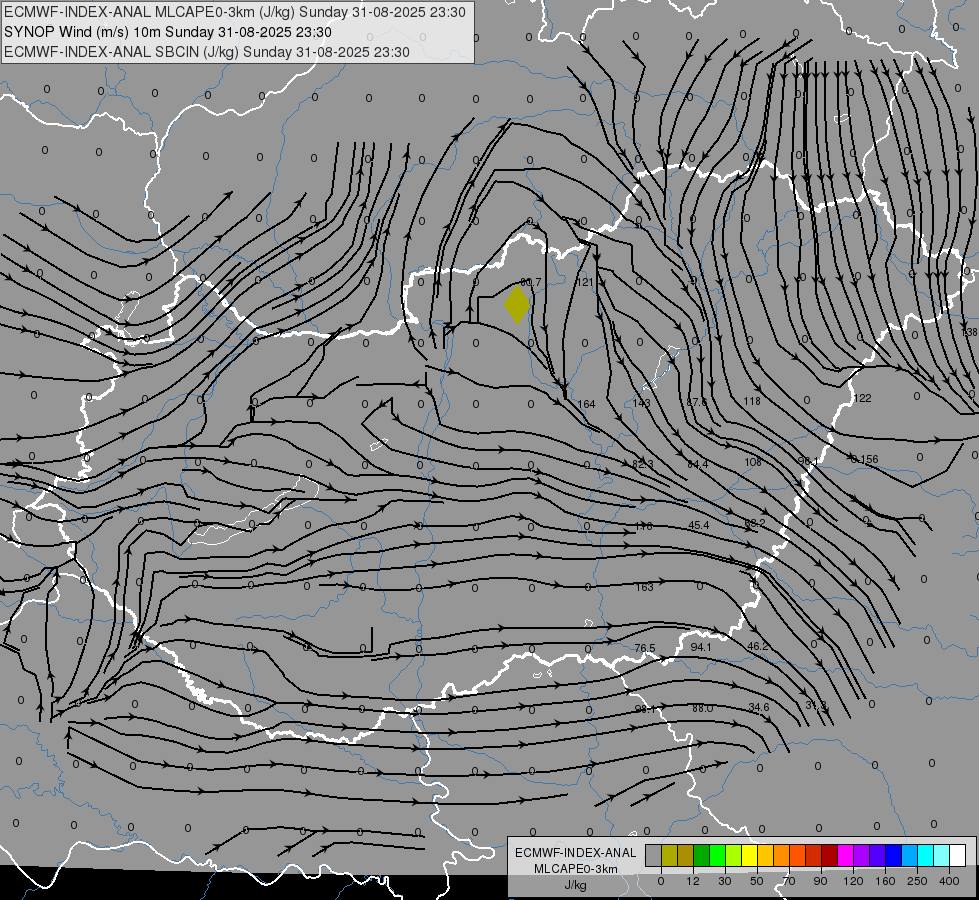
Task: Click the map value 143
Action: tap(641, 403)
